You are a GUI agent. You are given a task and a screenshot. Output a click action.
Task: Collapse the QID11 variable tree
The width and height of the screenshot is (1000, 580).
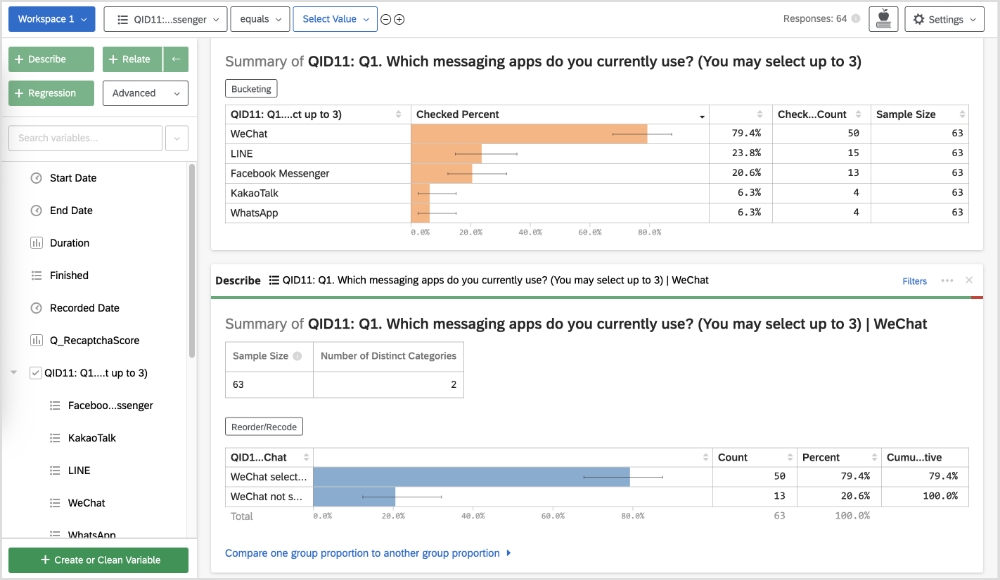pyautogui.click(x=14, y=373)
